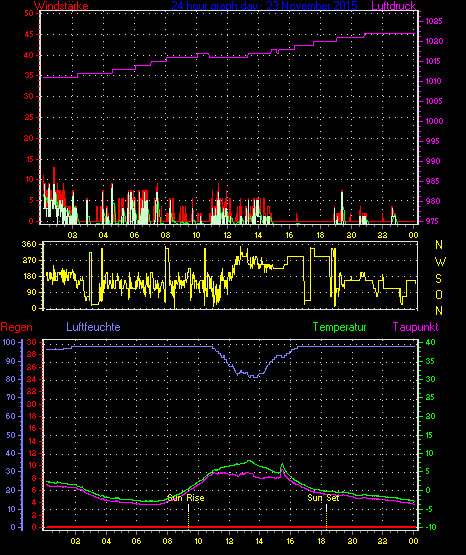Click the magenta 'Taupunkt' legend label
466x555 pixels.
tap(415, 327)
